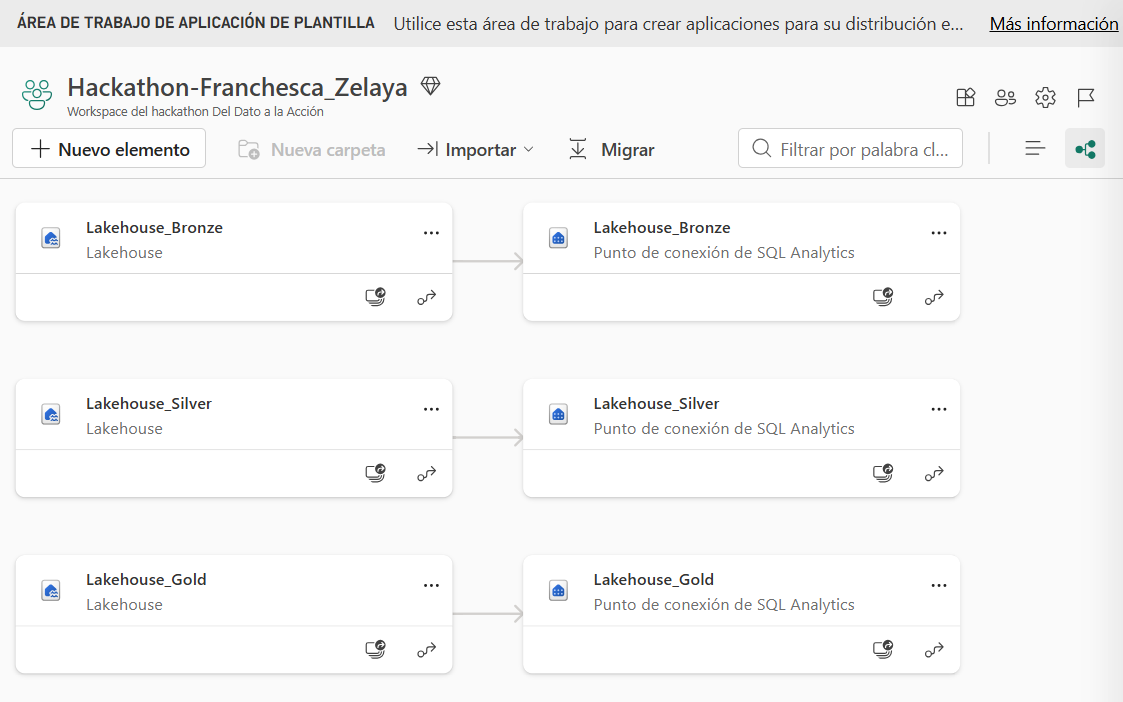Viewport: 1123px width, 702px height.
Task: Show impact icon on Lakehouse_Silver Lakehouse card
Action: click(x=375, y=473)
